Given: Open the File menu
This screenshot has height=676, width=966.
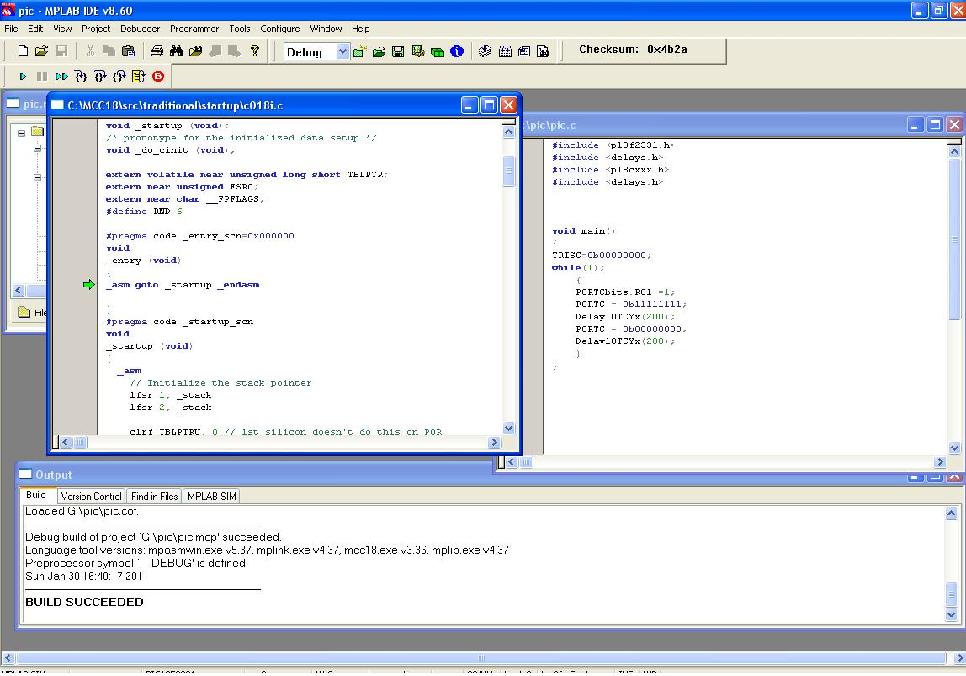Looking at the screenshot, I should [x=11, y=29].
